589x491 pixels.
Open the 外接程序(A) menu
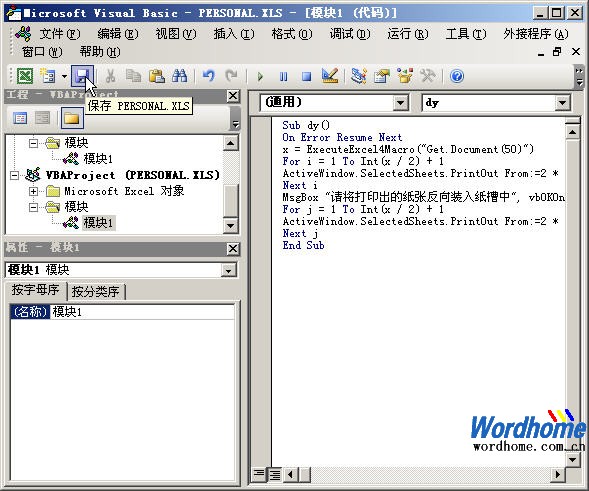click(536, 34)
